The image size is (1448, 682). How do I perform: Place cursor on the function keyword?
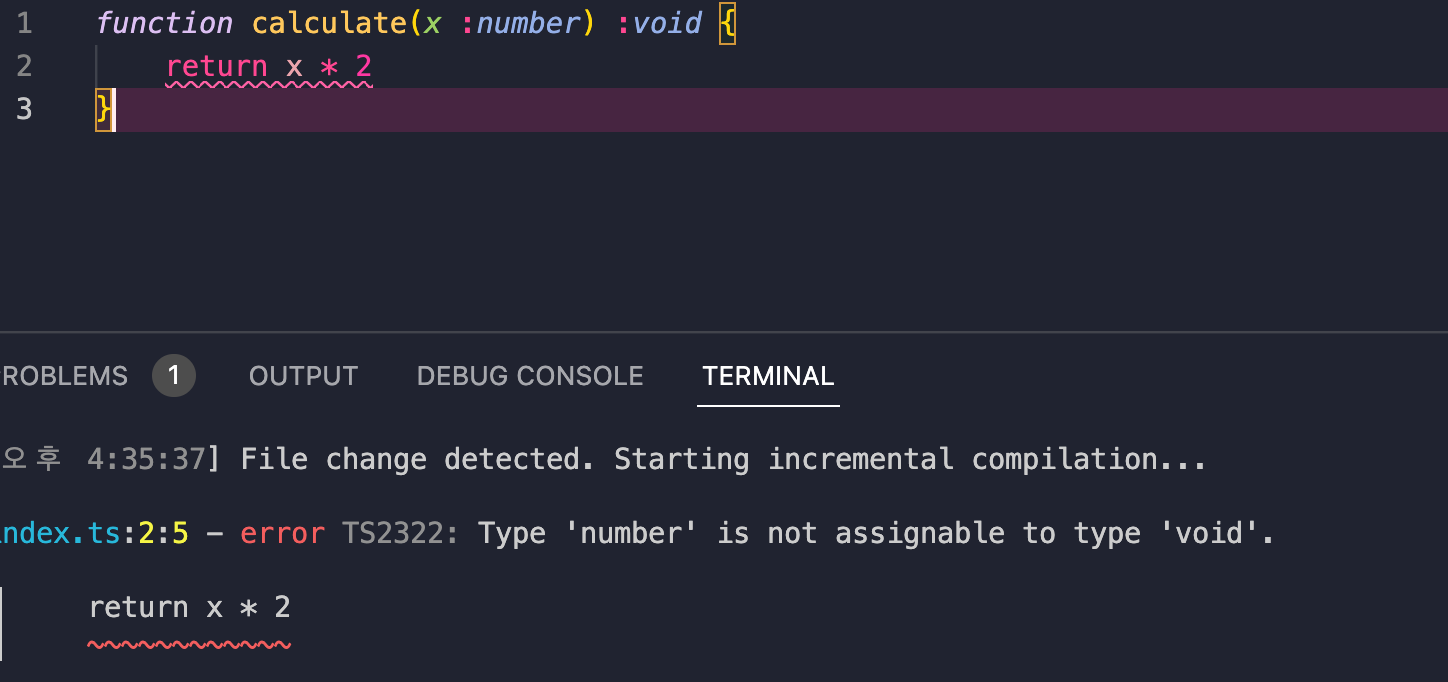tap(164, 23)
